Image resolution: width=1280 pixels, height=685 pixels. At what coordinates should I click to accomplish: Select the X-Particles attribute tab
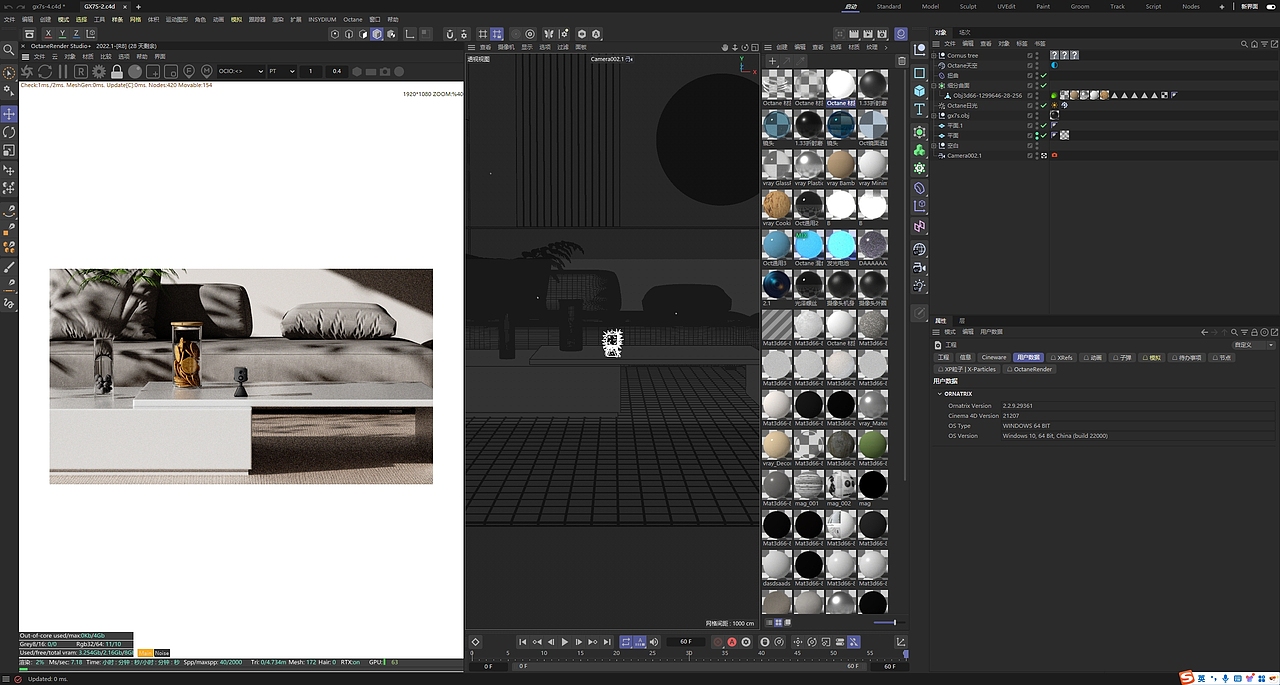coord(966,369)
